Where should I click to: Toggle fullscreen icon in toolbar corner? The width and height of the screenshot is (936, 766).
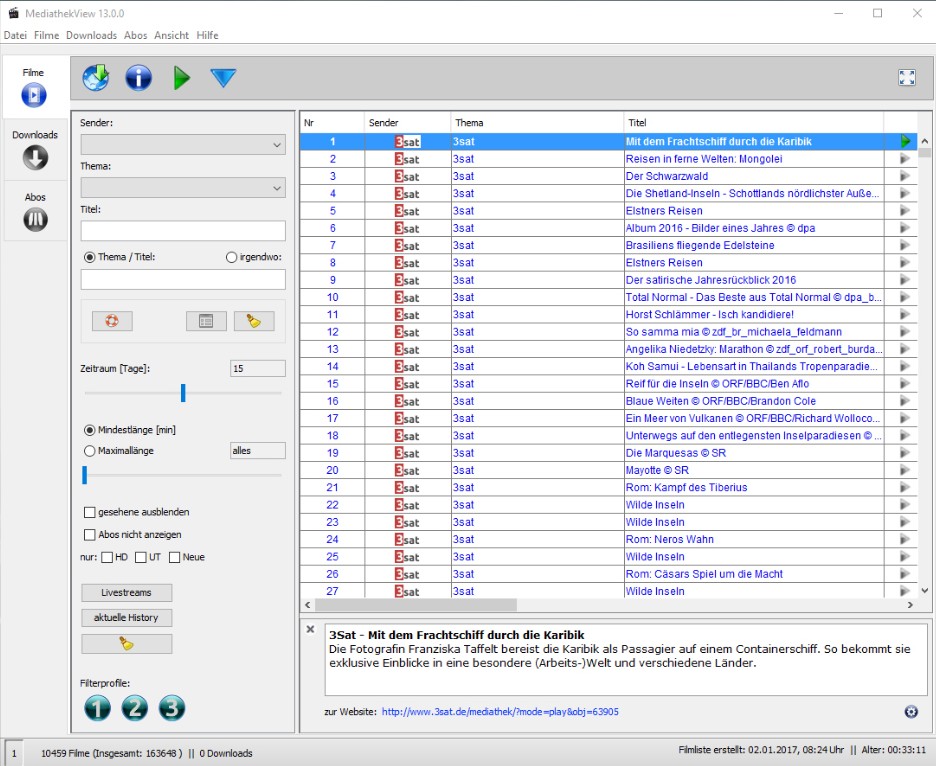[x=907, y=77]
